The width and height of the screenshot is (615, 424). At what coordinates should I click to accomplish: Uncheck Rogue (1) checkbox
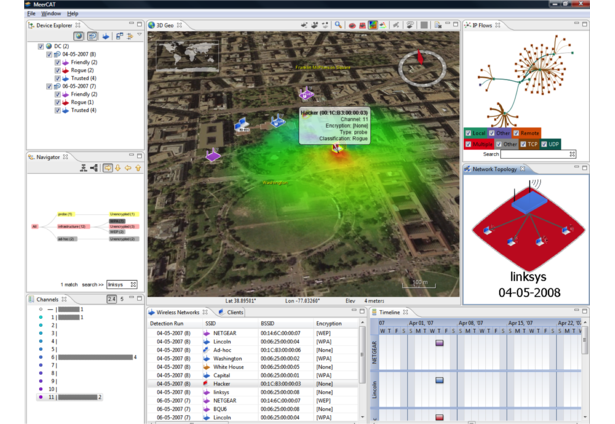(x=58, y=102)
